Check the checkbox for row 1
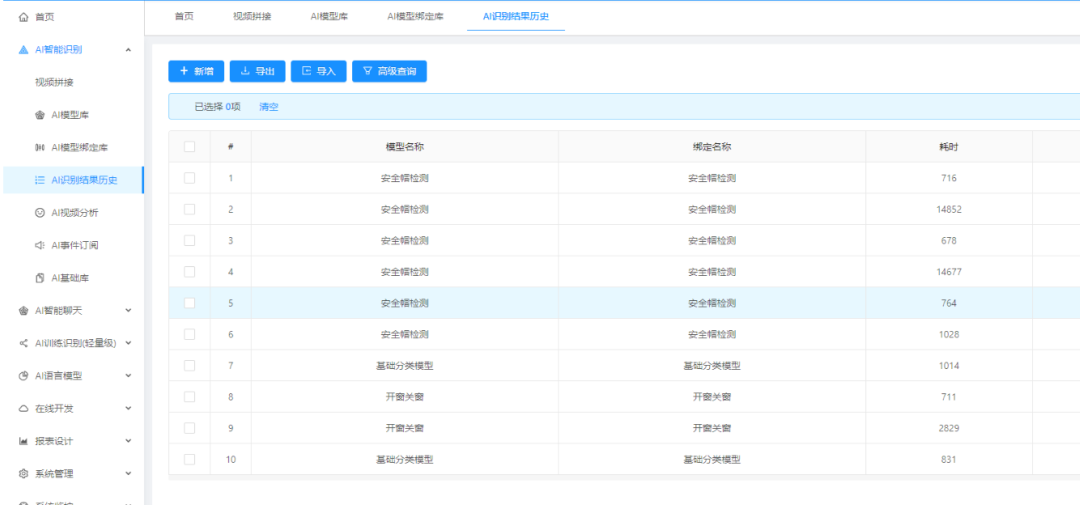Screen dimensions: 1080x505 point(189,178)
